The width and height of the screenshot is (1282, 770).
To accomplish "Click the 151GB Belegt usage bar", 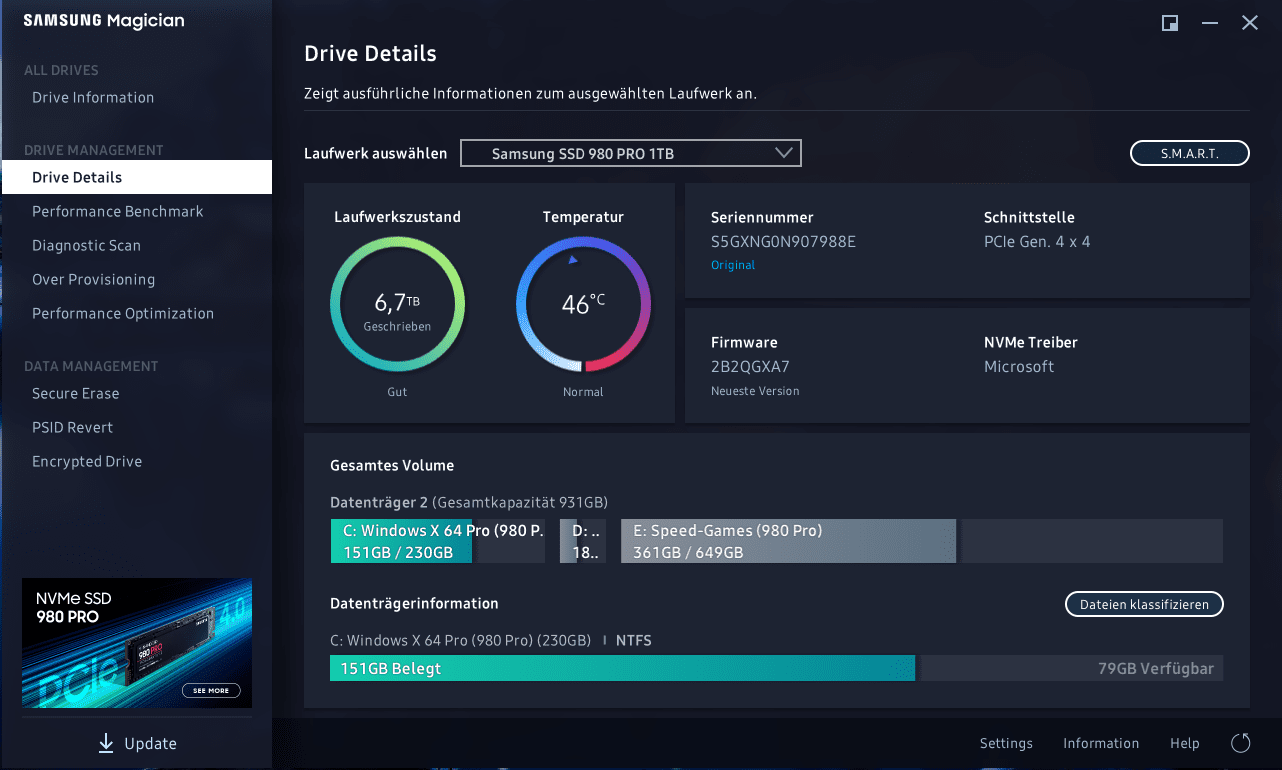I will click(x=622, y=668).
